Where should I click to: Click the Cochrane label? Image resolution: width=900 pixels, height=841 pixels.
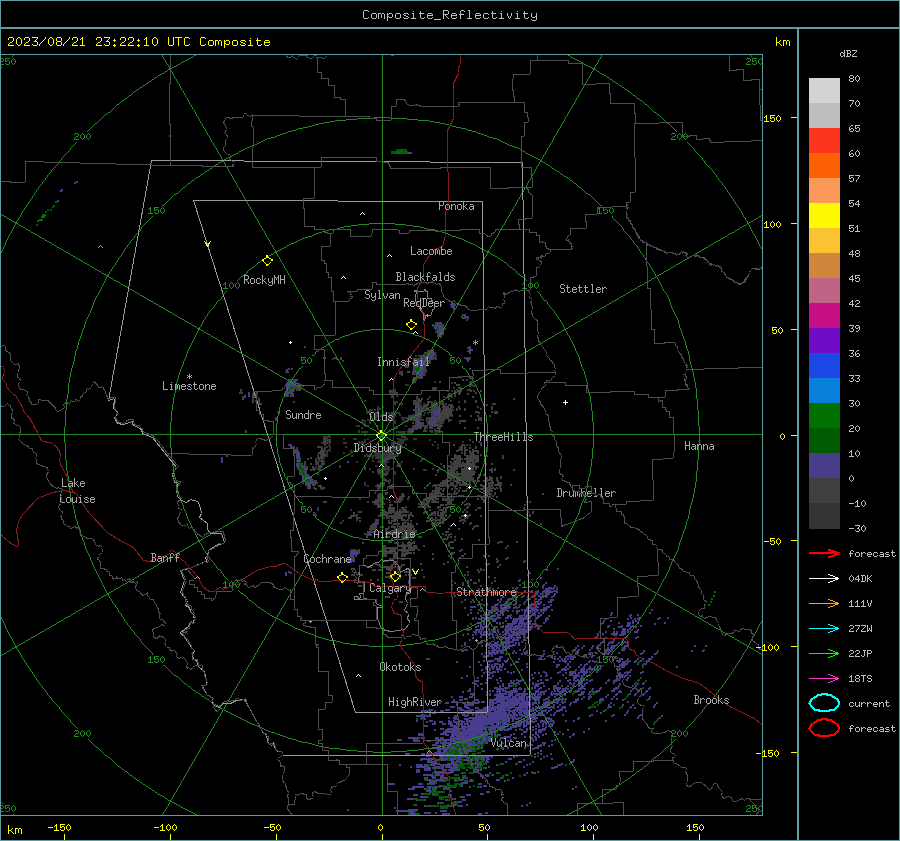coord(327,559)
